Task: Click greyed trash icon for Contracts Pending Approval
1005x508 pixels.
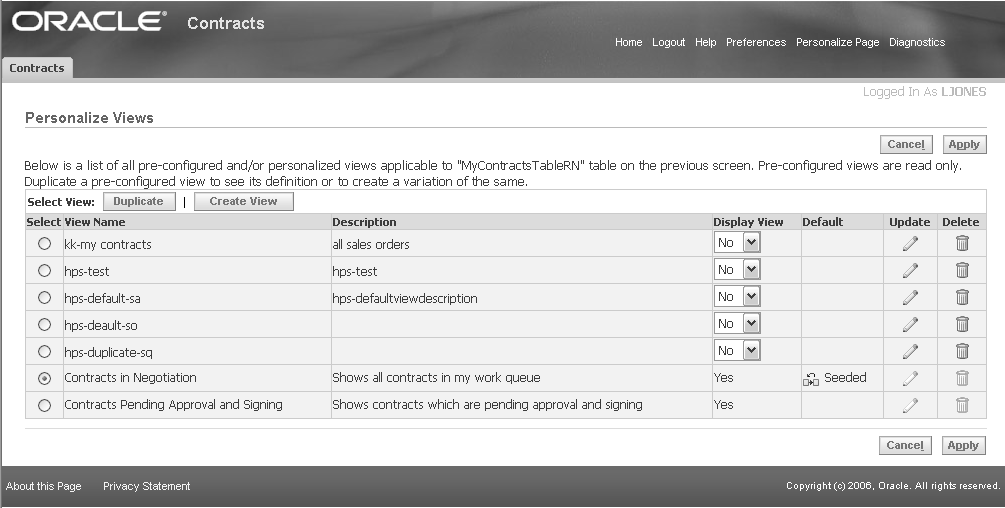Action: 962,405
